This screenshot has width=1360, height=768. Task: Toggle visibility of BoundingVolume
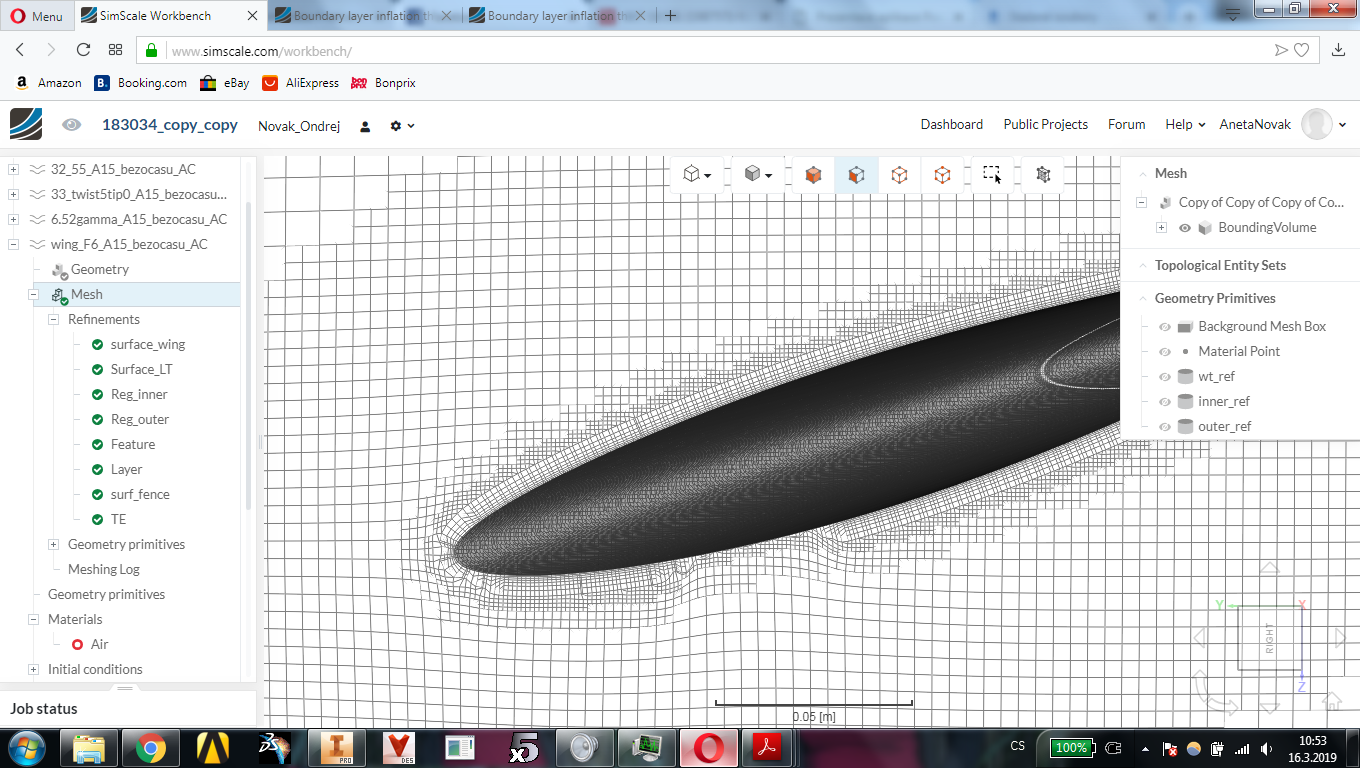point(1185,227)
